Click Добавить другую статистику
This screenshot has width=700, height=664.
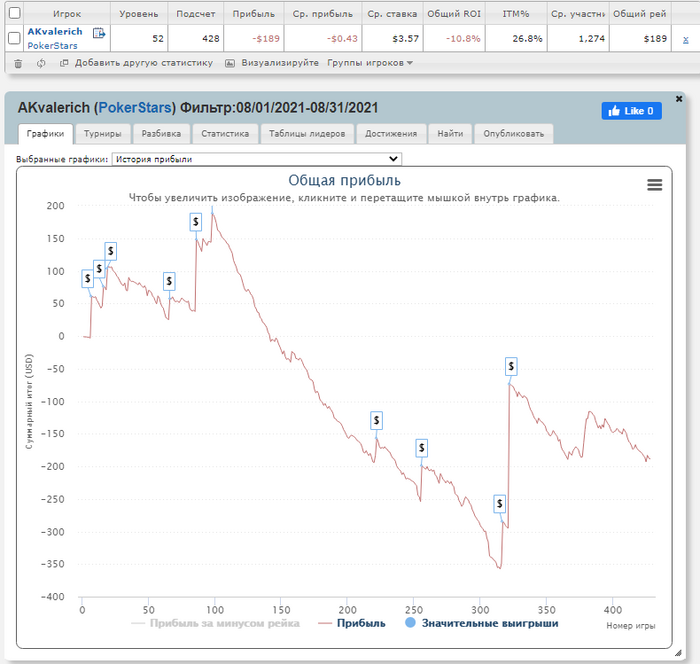coord(137,63)
